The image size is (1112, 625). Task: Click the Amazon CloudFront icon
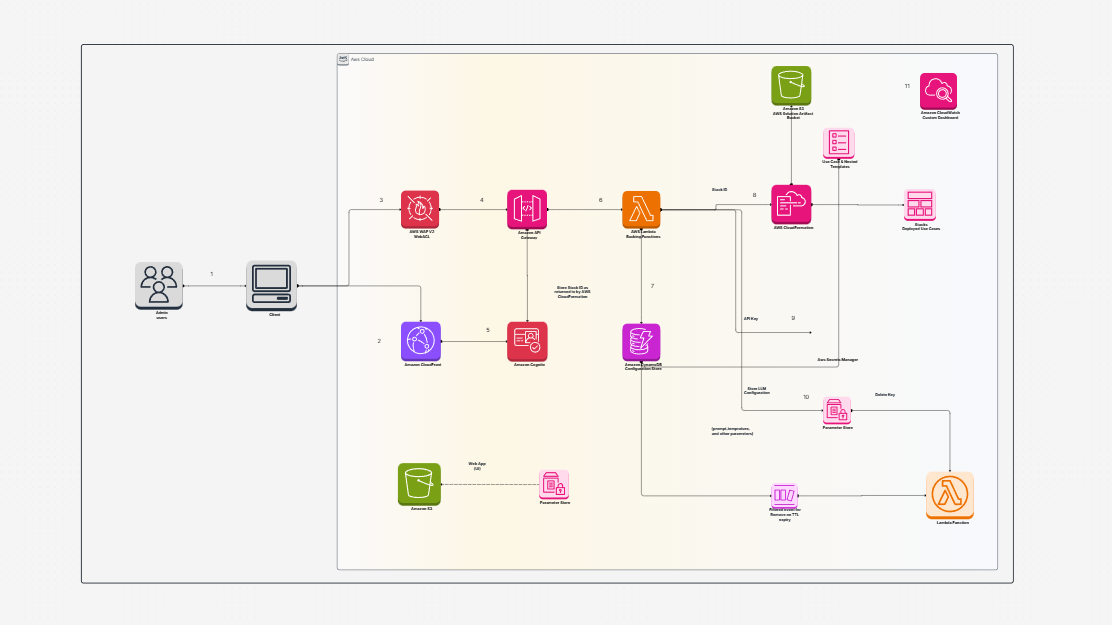421,341
